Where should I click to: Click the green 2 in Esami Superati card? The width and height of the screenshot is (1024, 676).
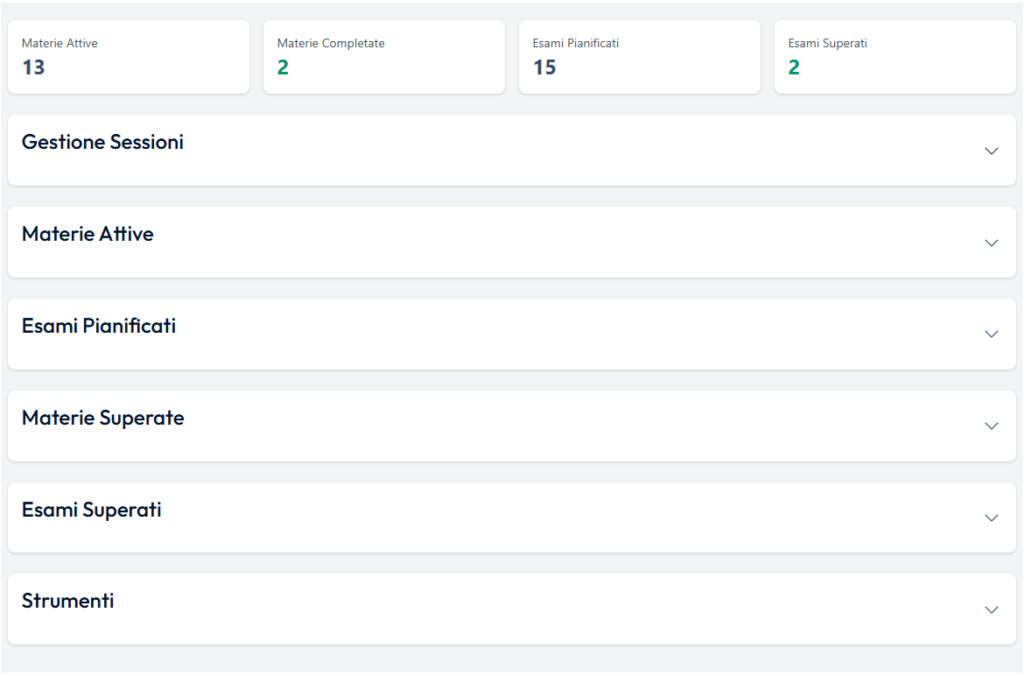[794, 68]
